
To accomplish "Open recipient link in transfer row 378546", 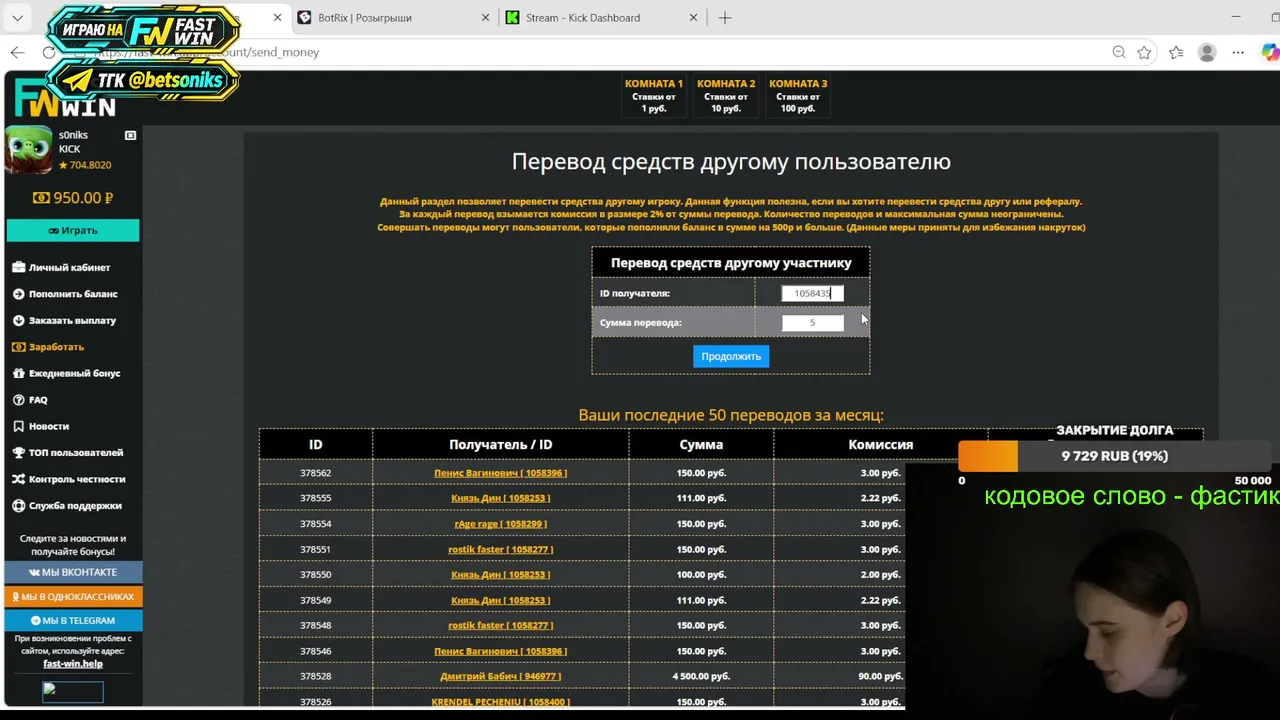I will [500, 651].
